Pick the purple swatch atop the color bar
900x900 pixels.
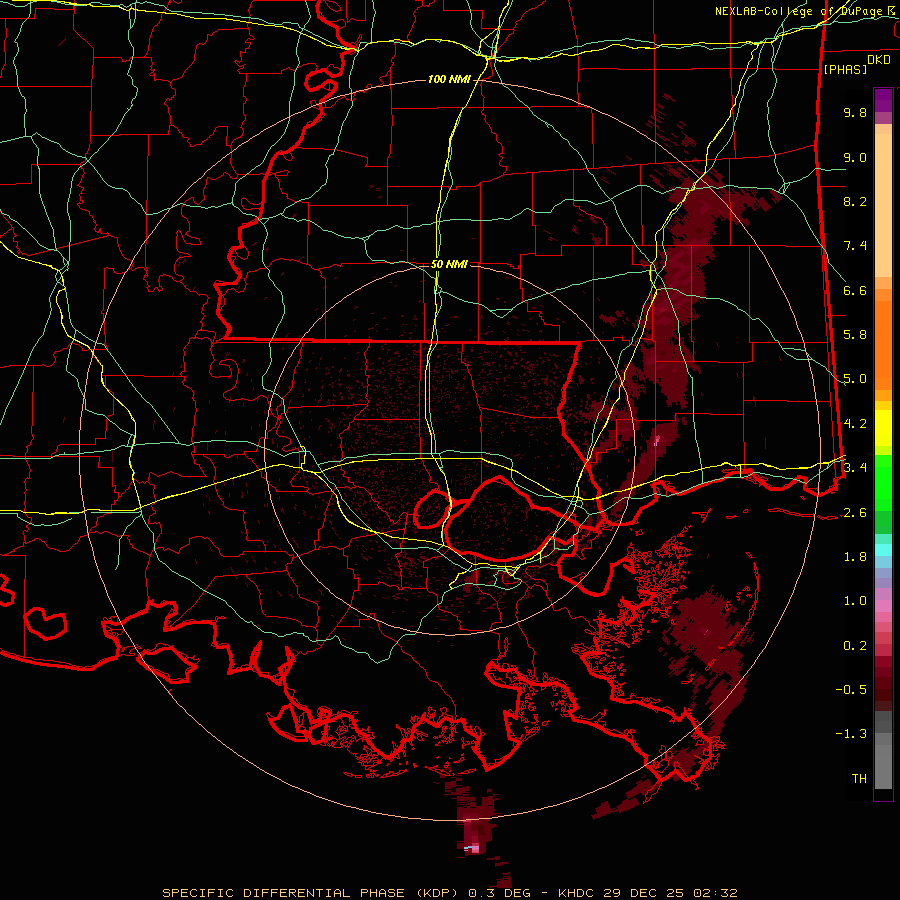[x=883, y=100]
